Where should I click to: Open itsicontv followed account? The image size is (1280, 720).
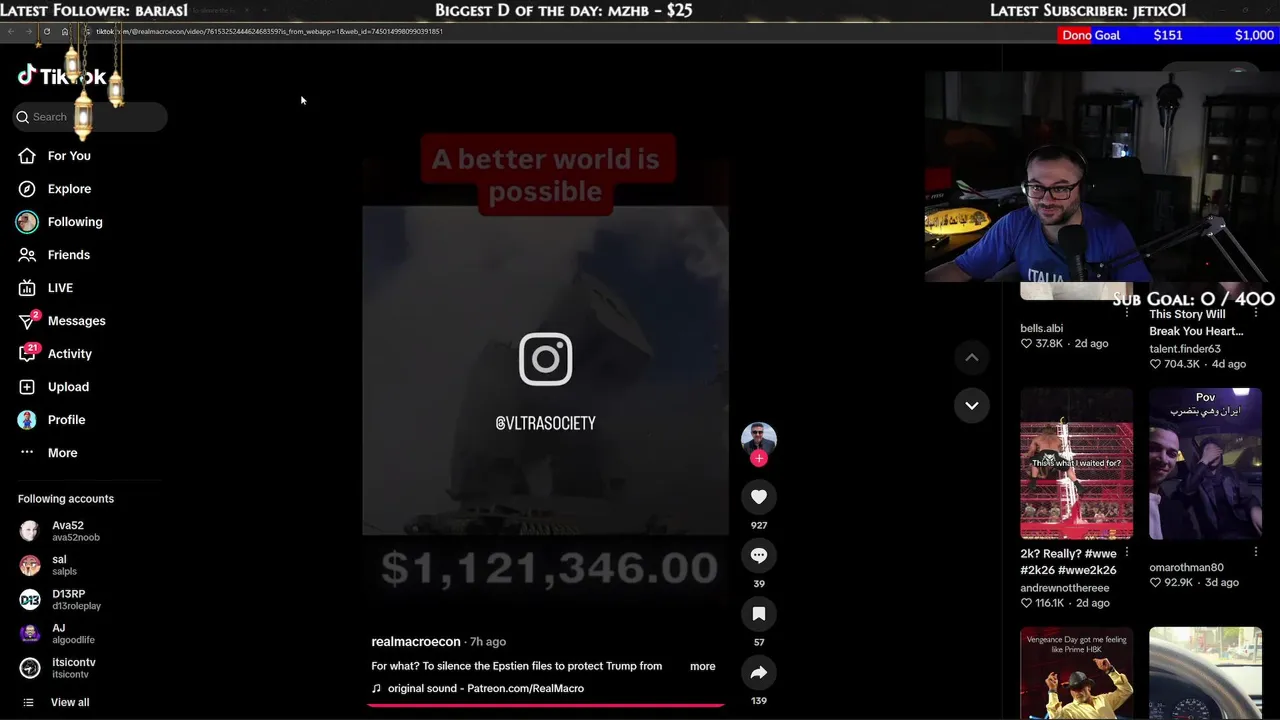(x=58, y=668)
